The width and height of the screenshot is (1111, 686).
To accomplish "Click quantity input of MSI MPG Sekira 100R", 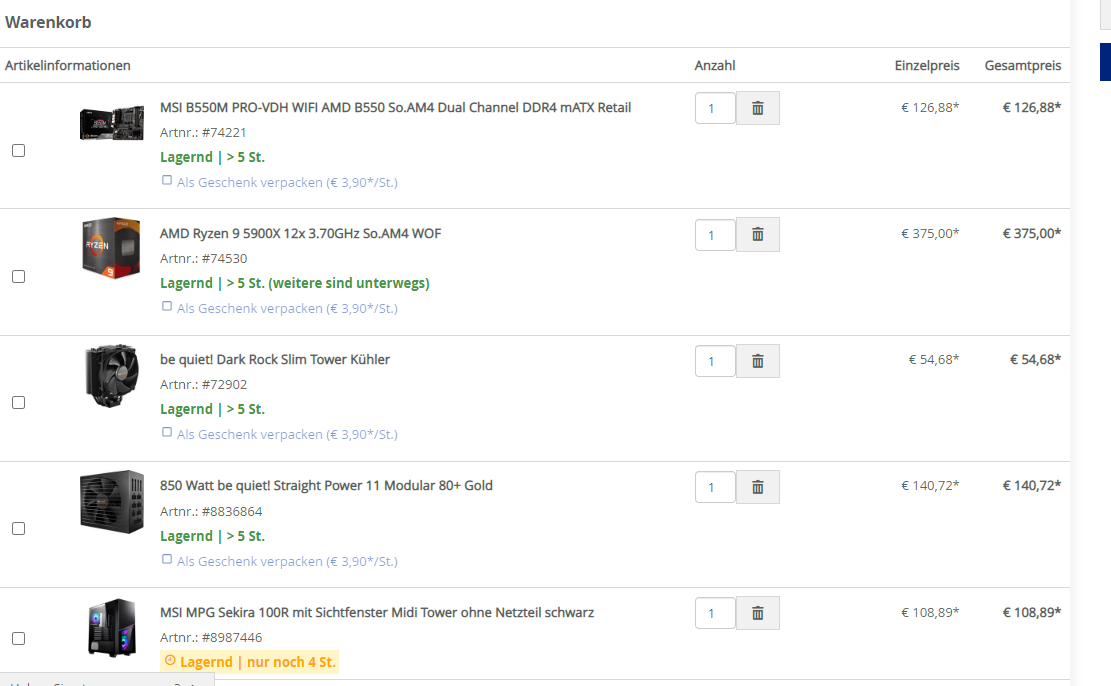I will click(x=715, y=613).
